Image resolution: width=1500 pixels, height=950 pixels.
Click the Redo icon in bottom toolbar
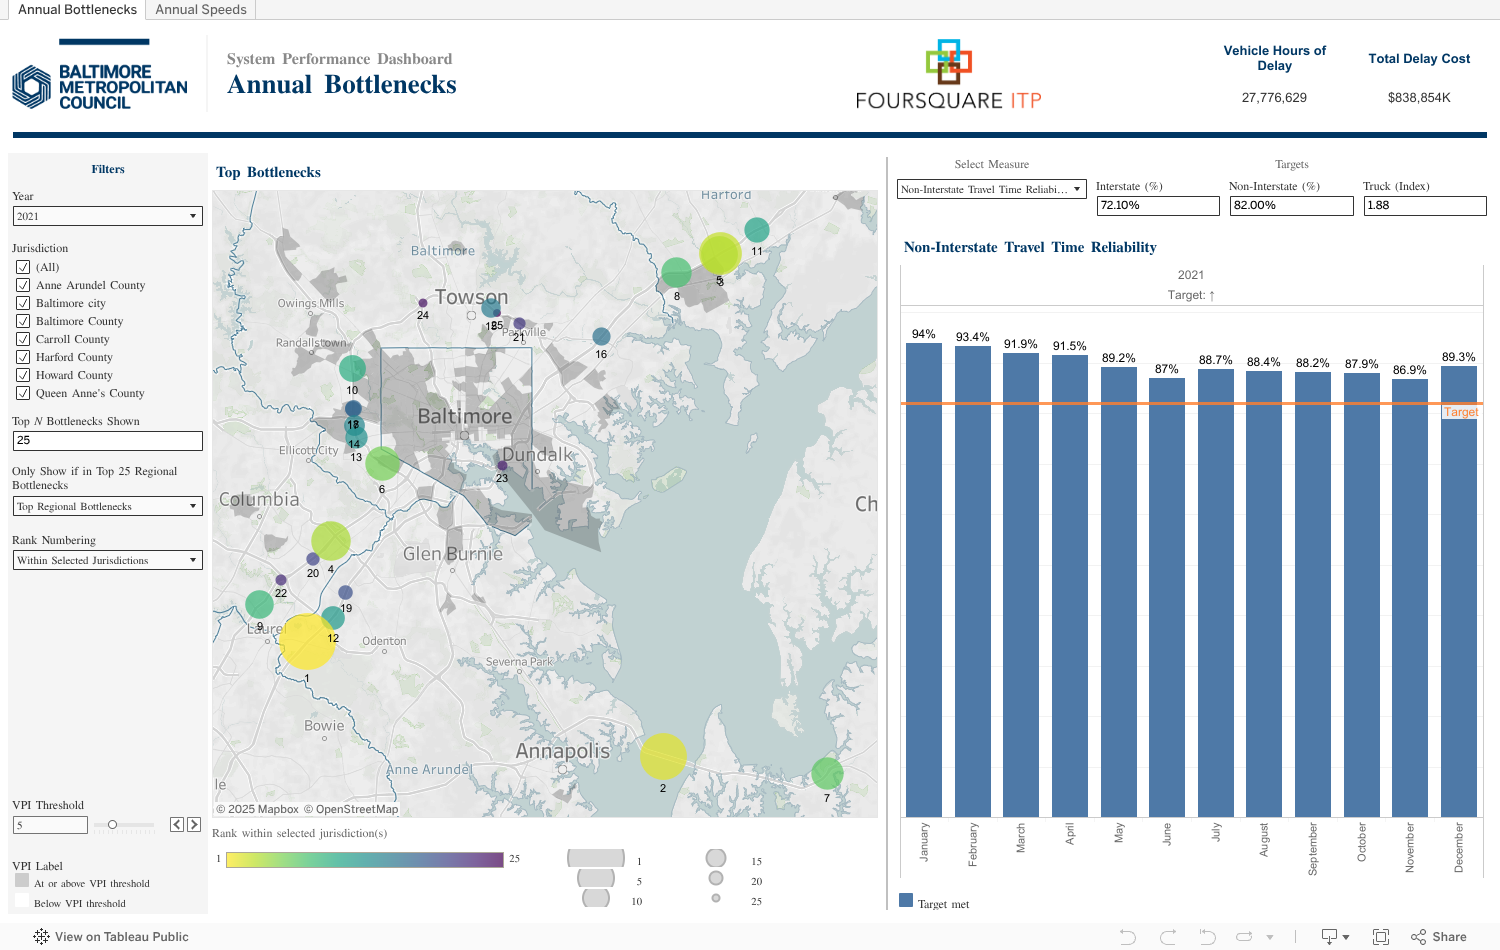point(1167,937)
